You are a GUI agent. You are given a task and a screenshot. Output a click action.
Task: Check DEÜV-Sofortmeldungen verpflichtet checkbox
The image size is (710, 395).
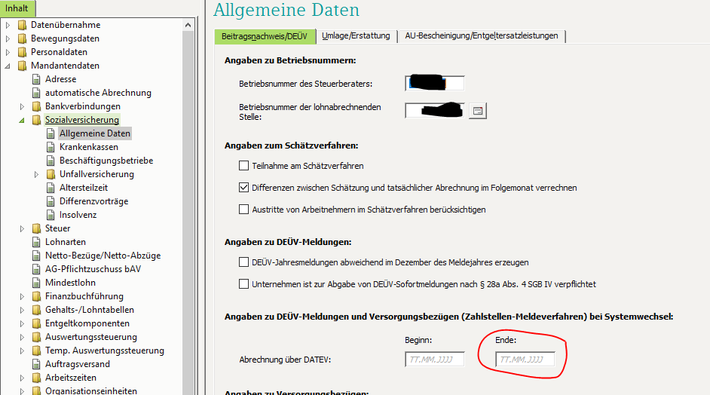coord(244,284)
